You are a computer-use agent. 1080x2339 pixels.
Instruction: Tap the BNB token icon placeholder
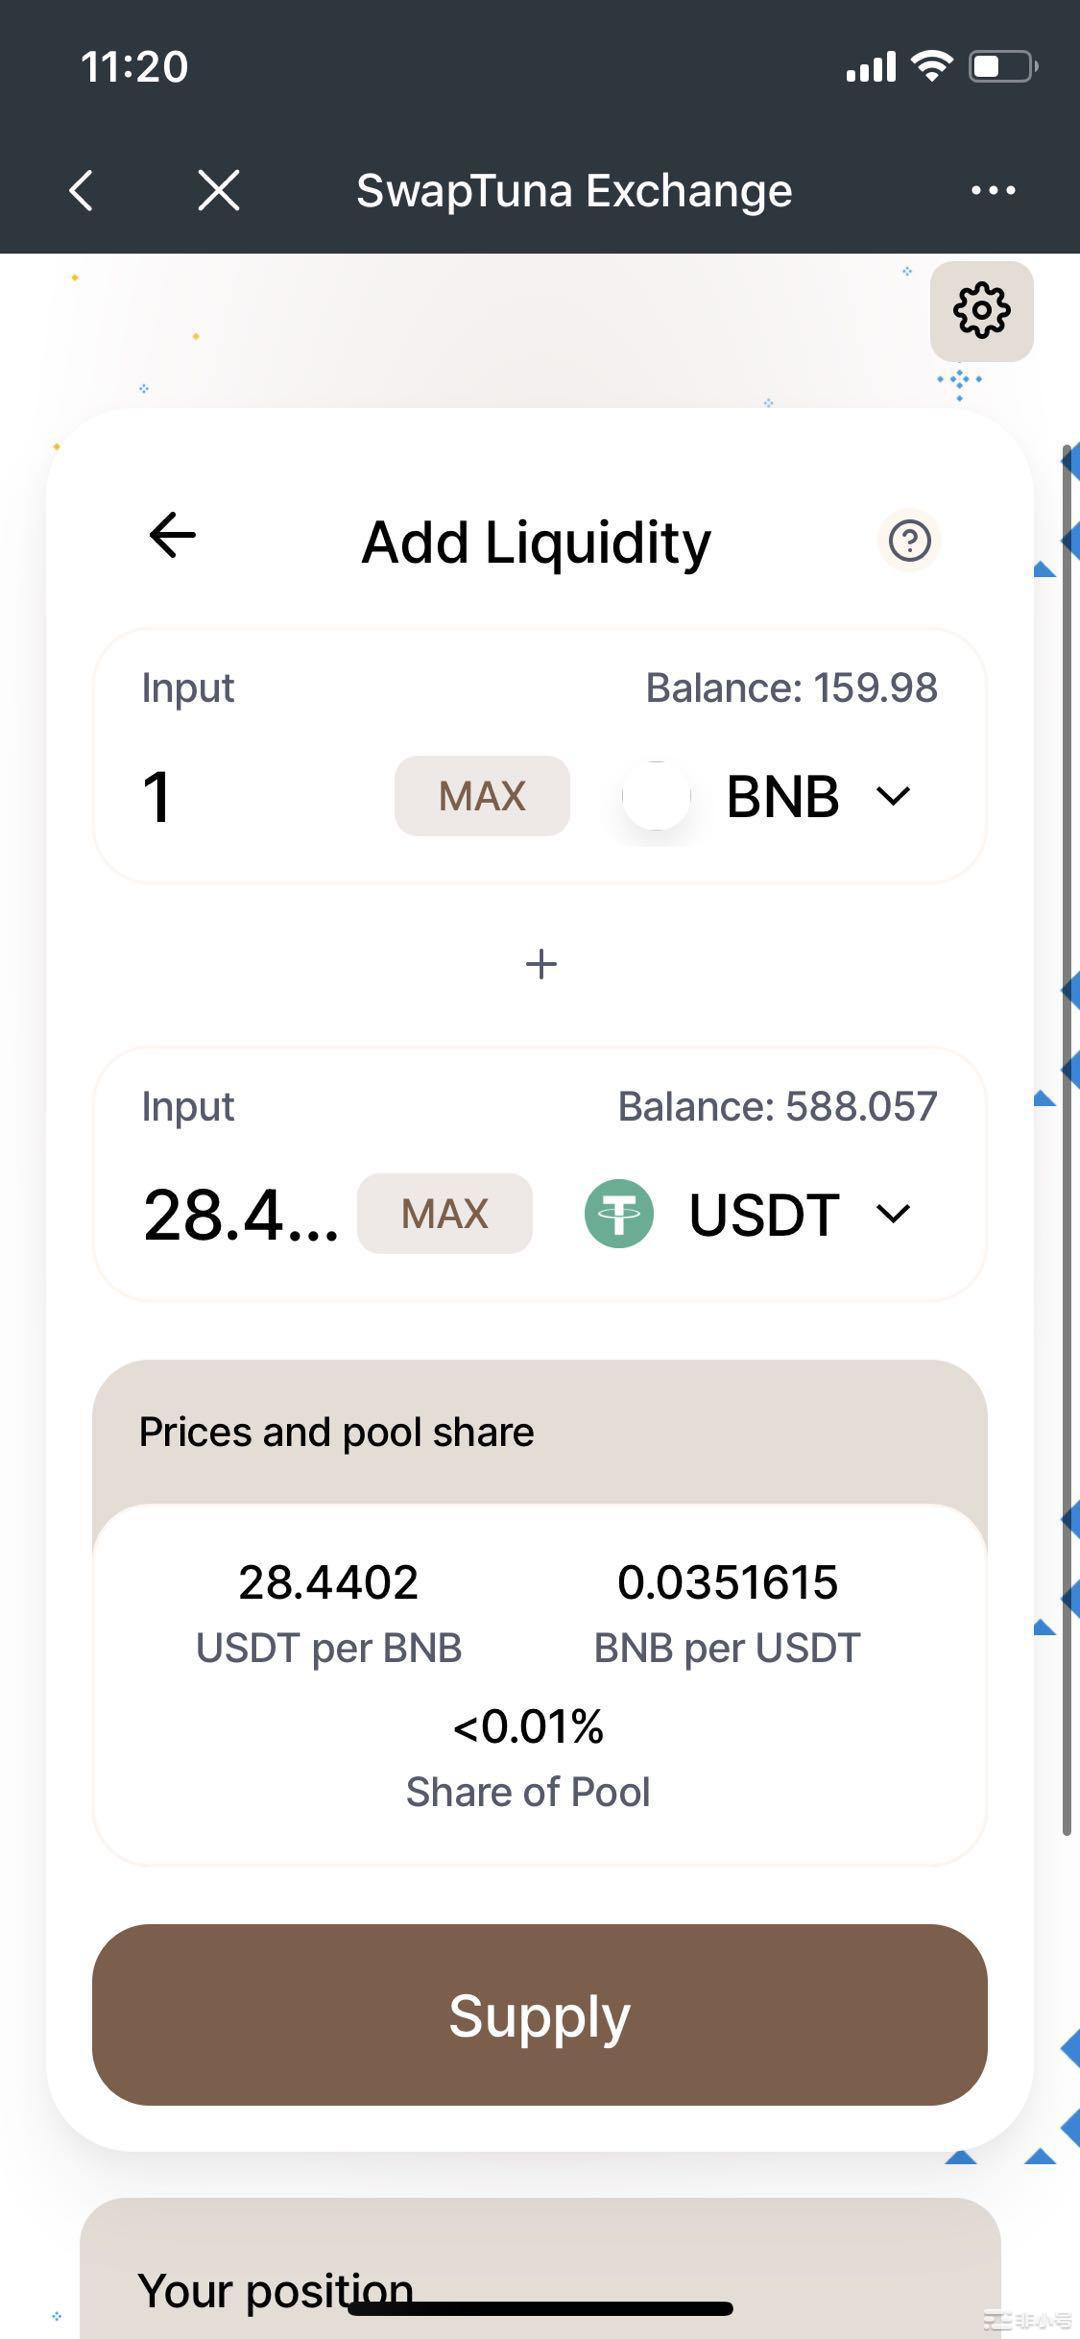coord(656,796)
